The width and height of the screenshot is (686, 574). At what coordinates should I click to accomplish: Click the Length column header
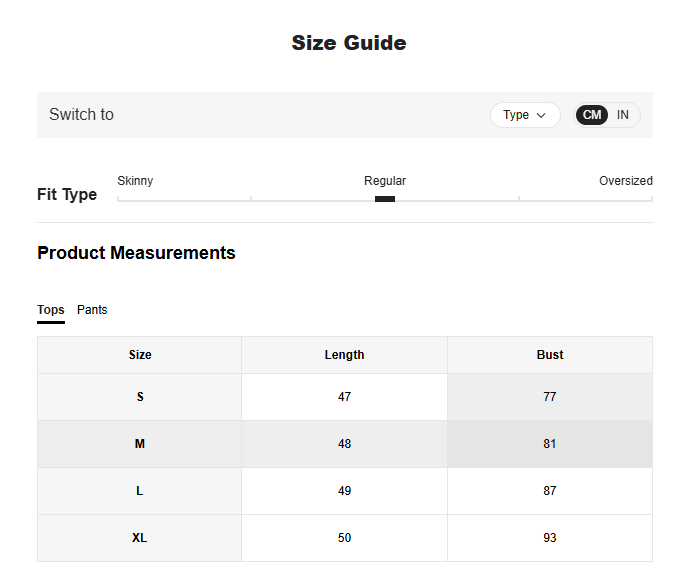344,355
